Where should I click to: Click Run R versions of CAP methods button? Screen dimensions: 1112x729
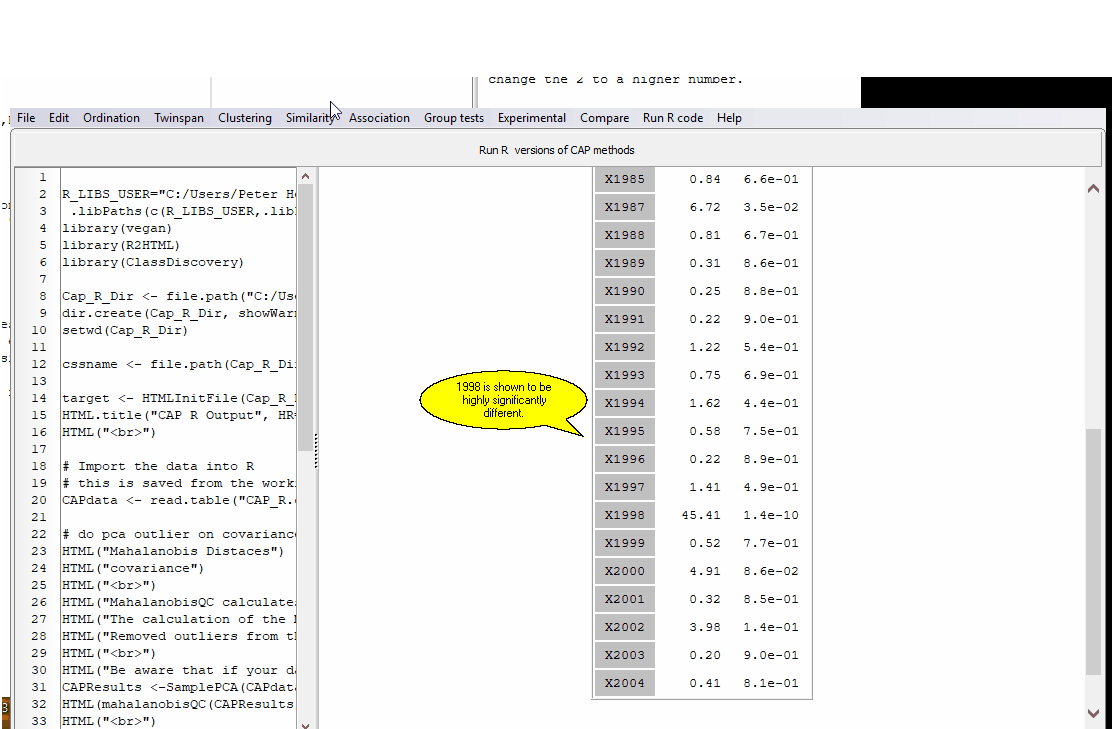click(557, 150)
